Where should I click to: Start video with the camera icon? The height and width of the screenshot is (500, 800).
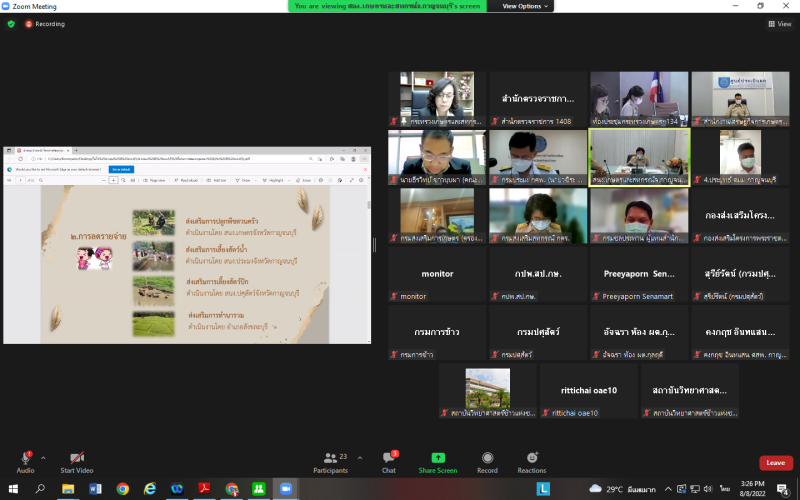point(76,458)
